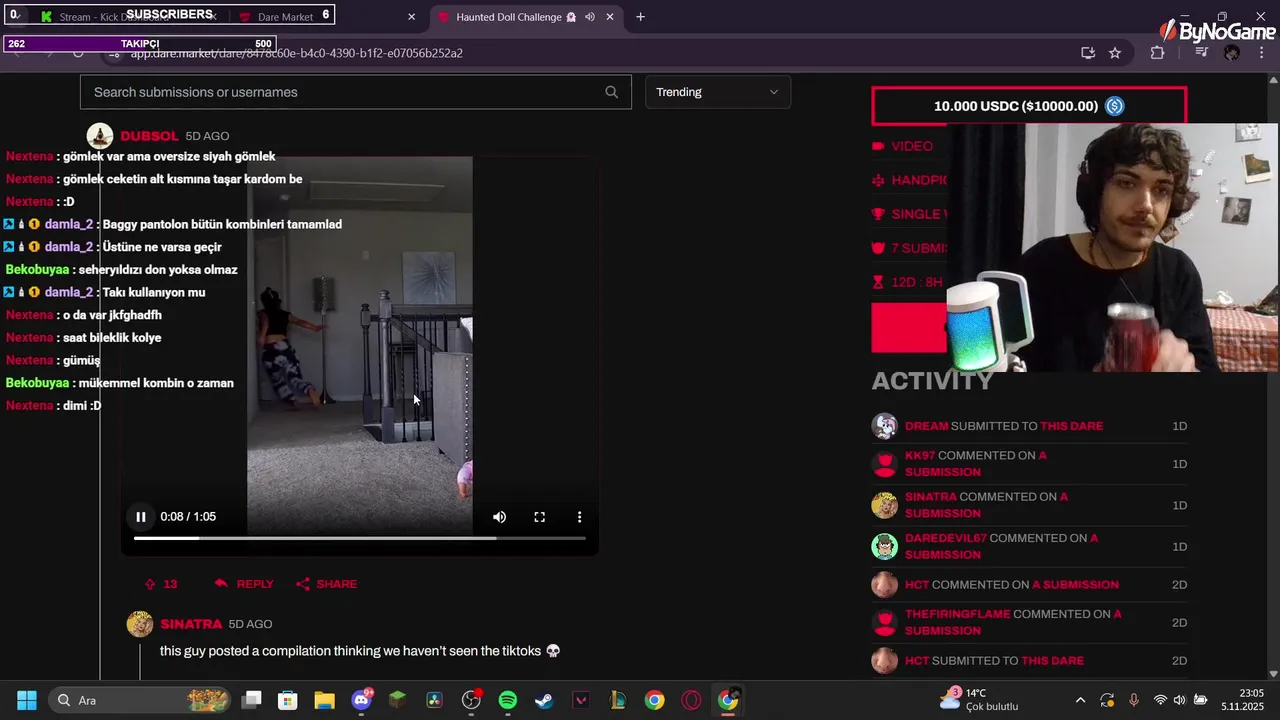This screenshot has height=720, width=1280.
Task: Bookmark this page with the star icon
Action: click(1115, 53)
